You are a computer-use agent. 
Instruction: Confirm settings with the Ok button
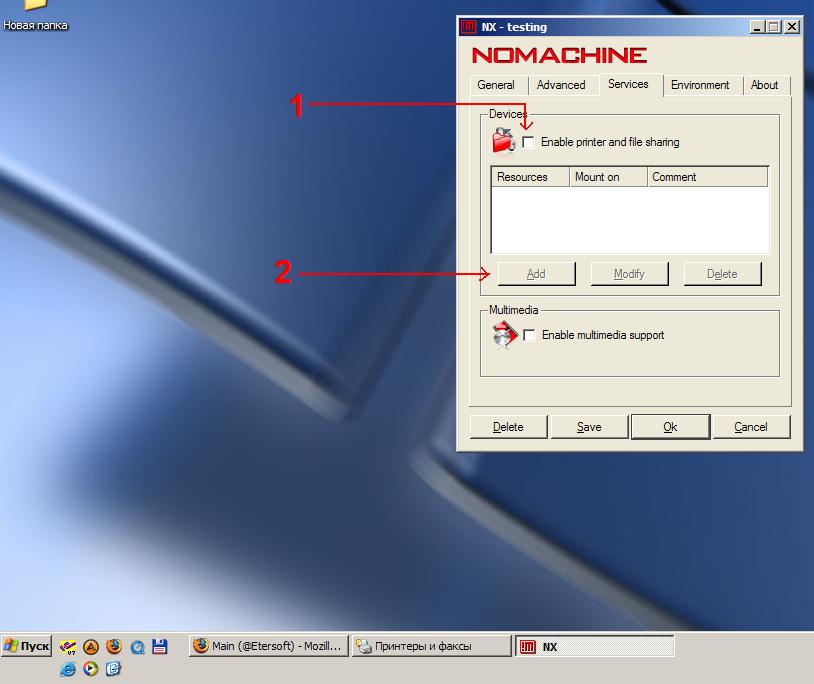pyautogui.click(x=670, y=427)
